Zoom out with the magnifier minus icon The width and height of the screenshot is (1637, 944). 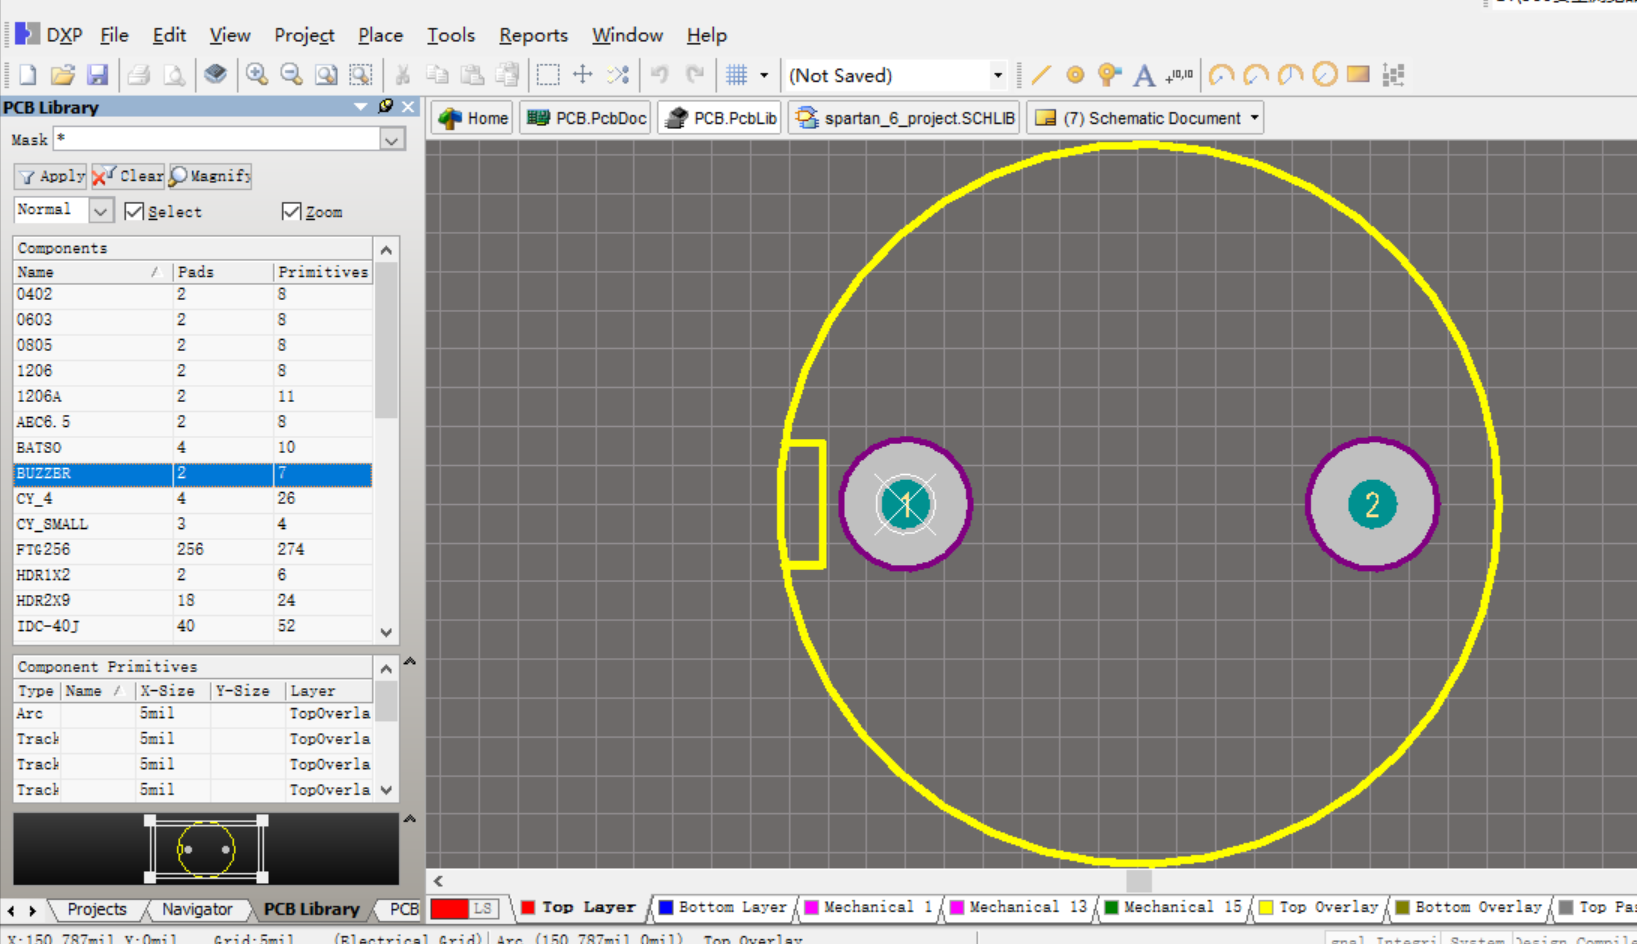(x=291, y=75)
